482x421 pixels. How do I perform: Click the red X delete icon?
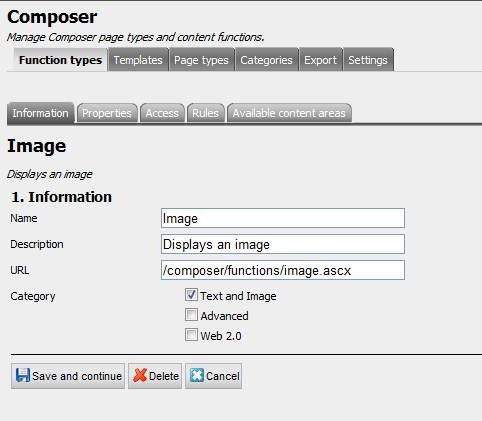click(140, 375)
